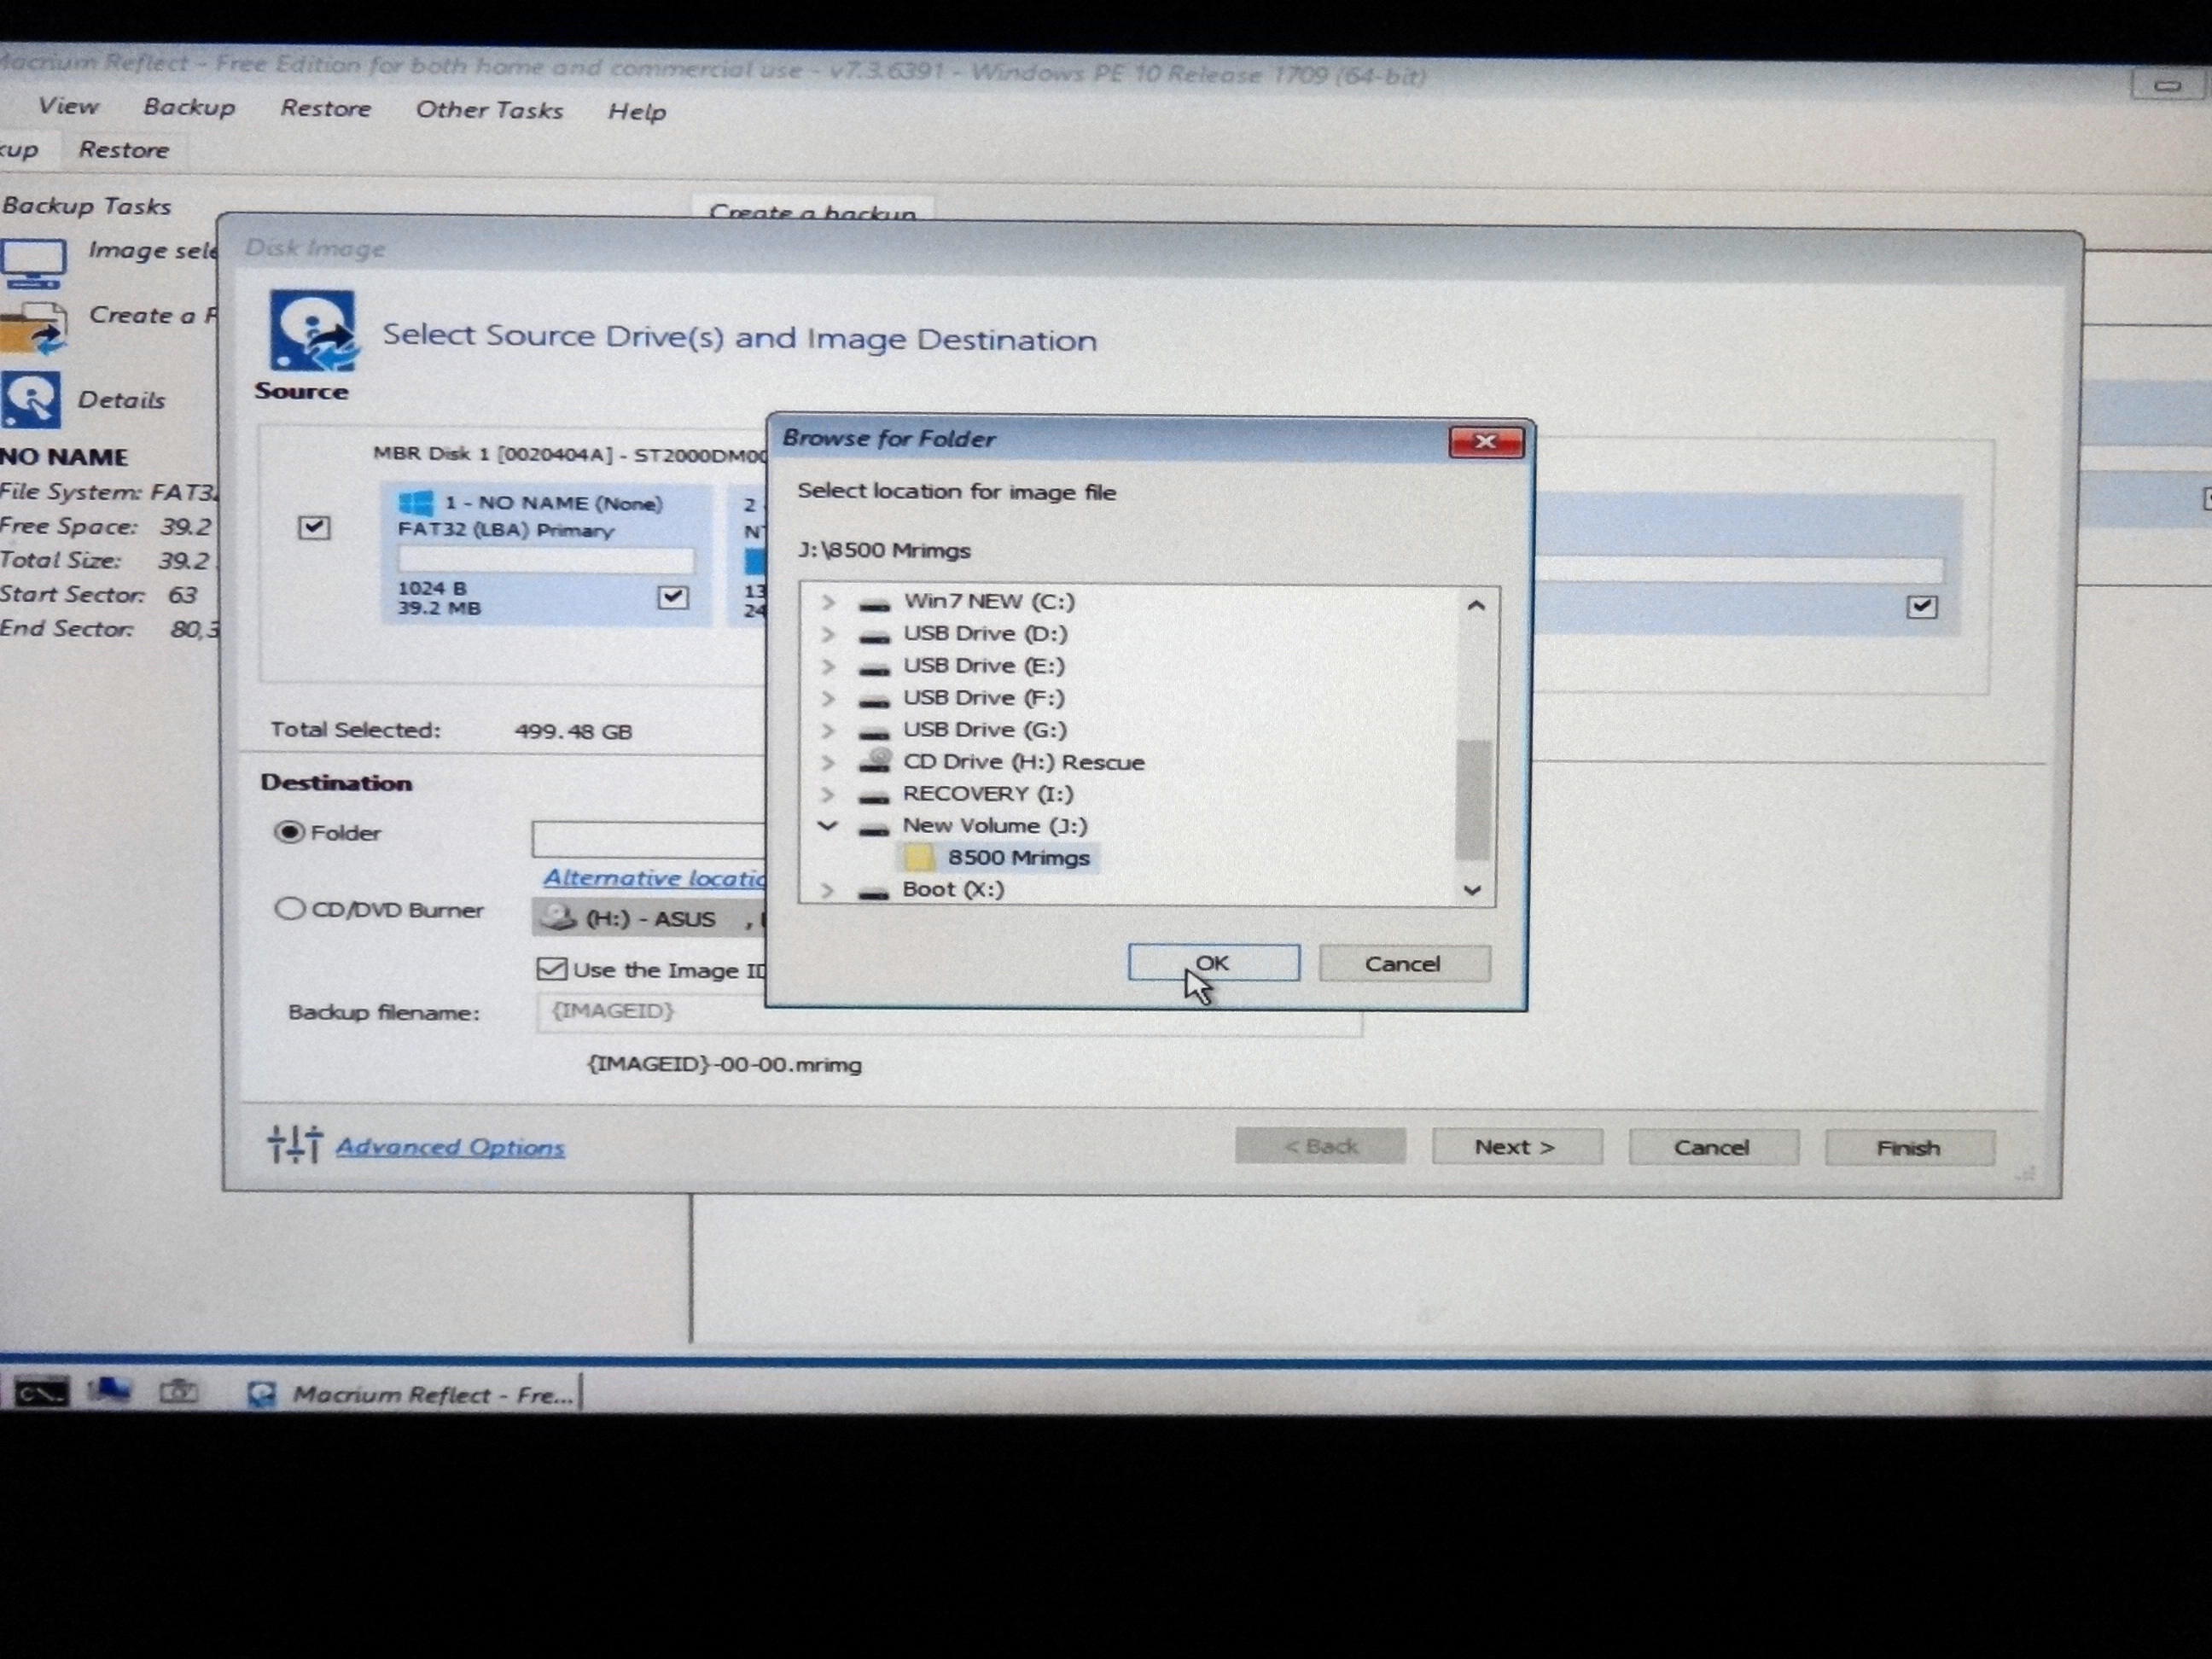Click the screenshot camera taskbar icon
Image resolution: width=2212 pixels, height=1659 pixels.
(178, 1391)
